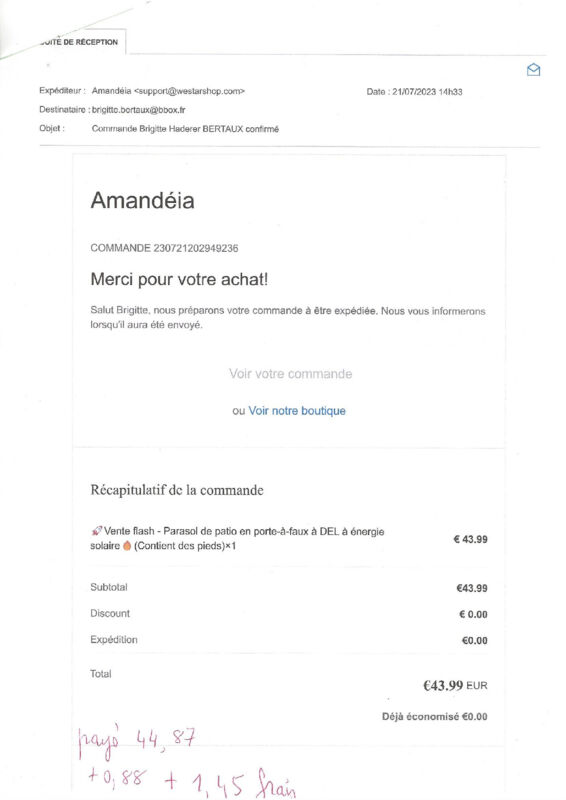Click the fire emoji after solaire
This screenshot has height=800, width=566.
coord(127,546)
